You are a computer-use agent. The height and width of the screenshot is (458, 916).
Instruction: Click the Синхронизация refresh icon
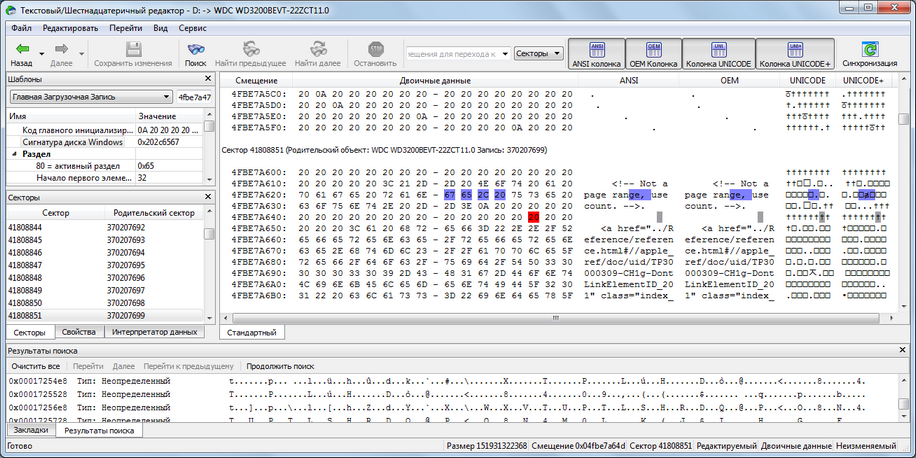click(870, 48)
